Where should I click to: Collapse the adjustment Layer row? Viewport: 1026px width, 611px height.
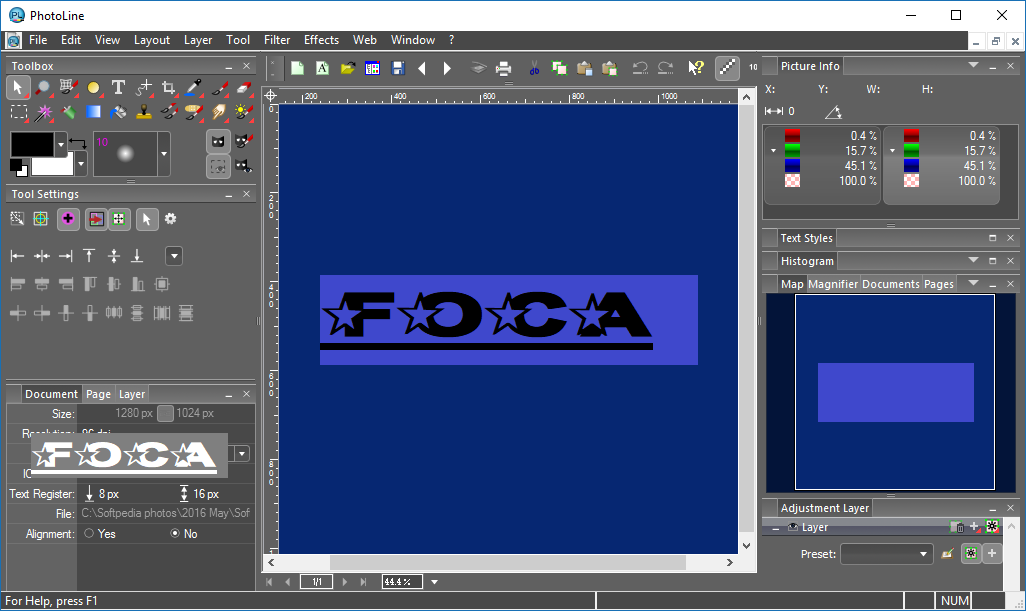[775, 527]
